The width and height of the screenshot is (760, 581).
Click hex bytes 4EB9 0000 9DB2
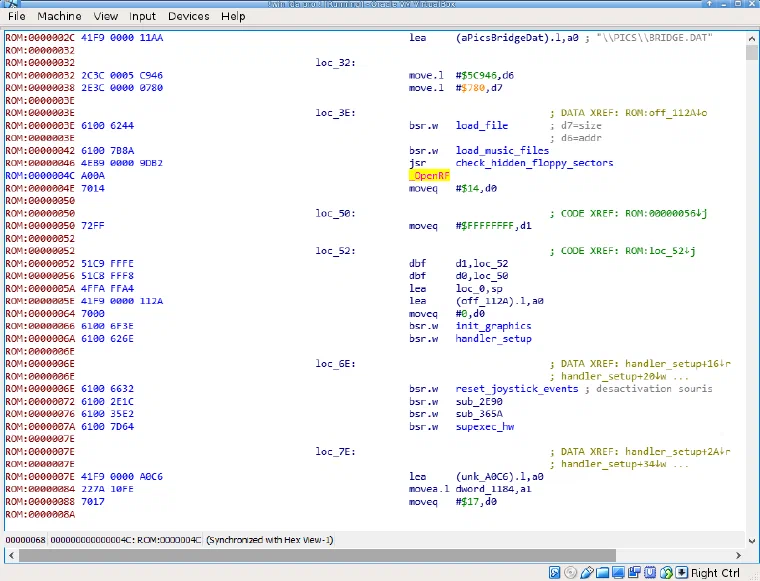122,163
